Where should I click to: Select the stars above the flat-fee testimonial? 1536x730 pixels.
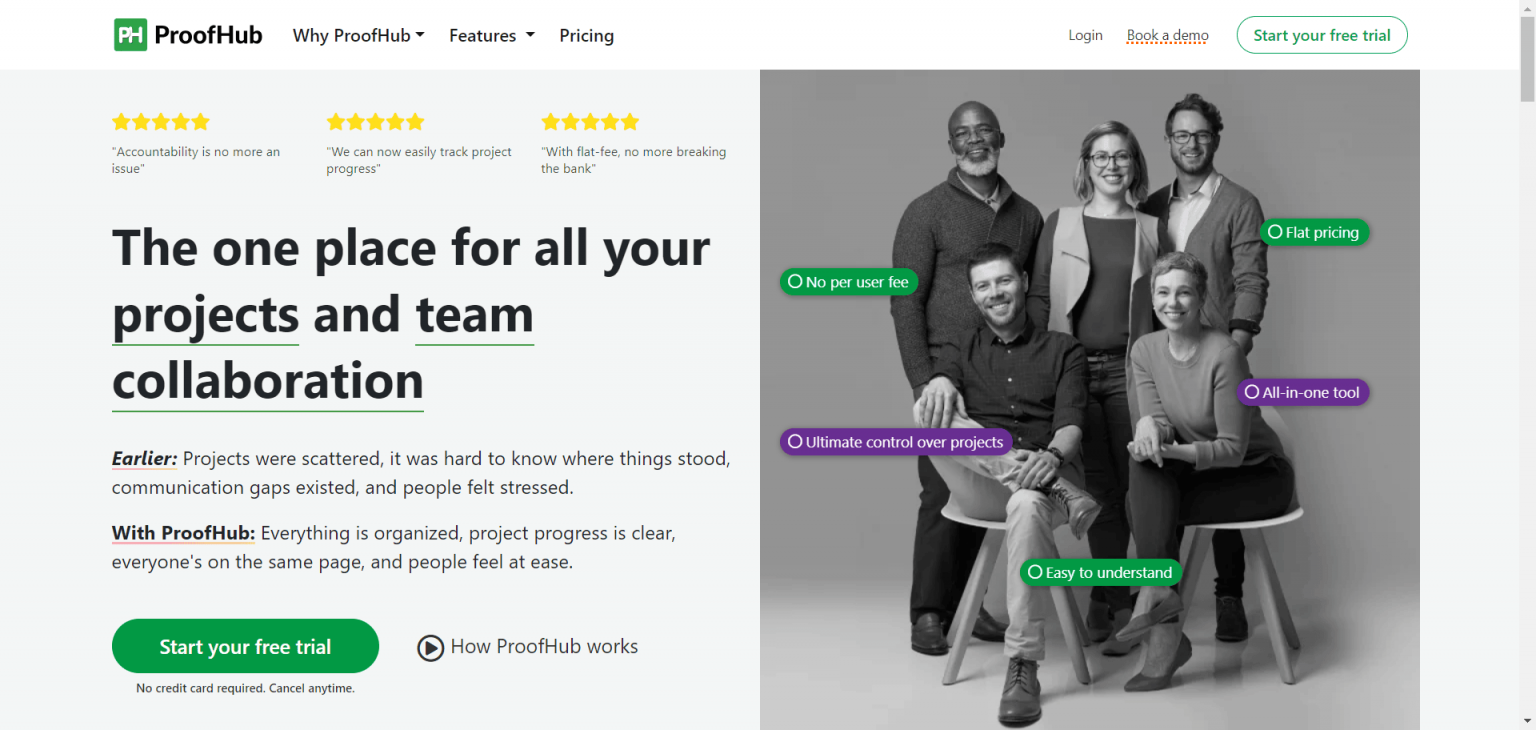[589, 121]
